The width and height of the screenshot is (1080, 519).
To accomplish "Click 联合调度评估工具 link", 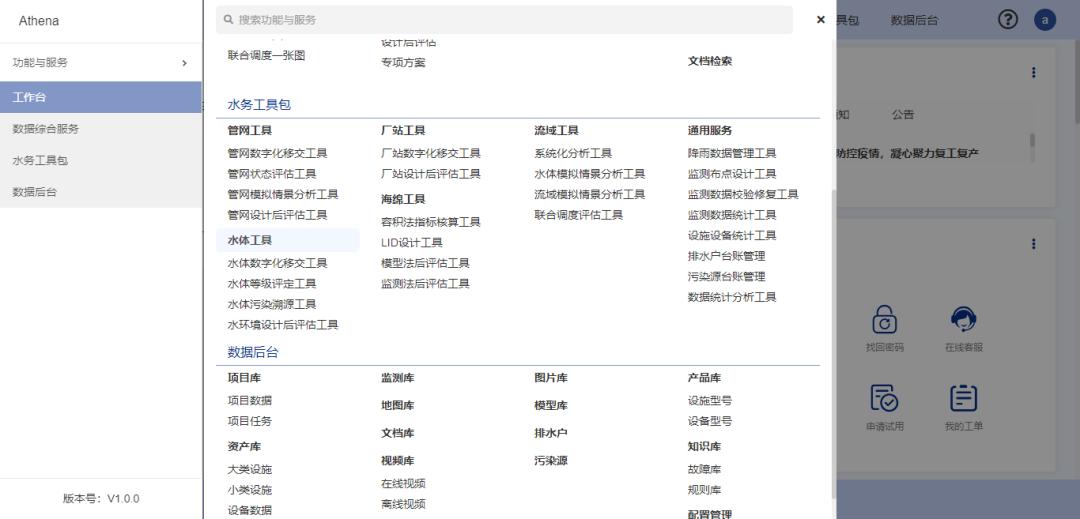I will (578, 215).
